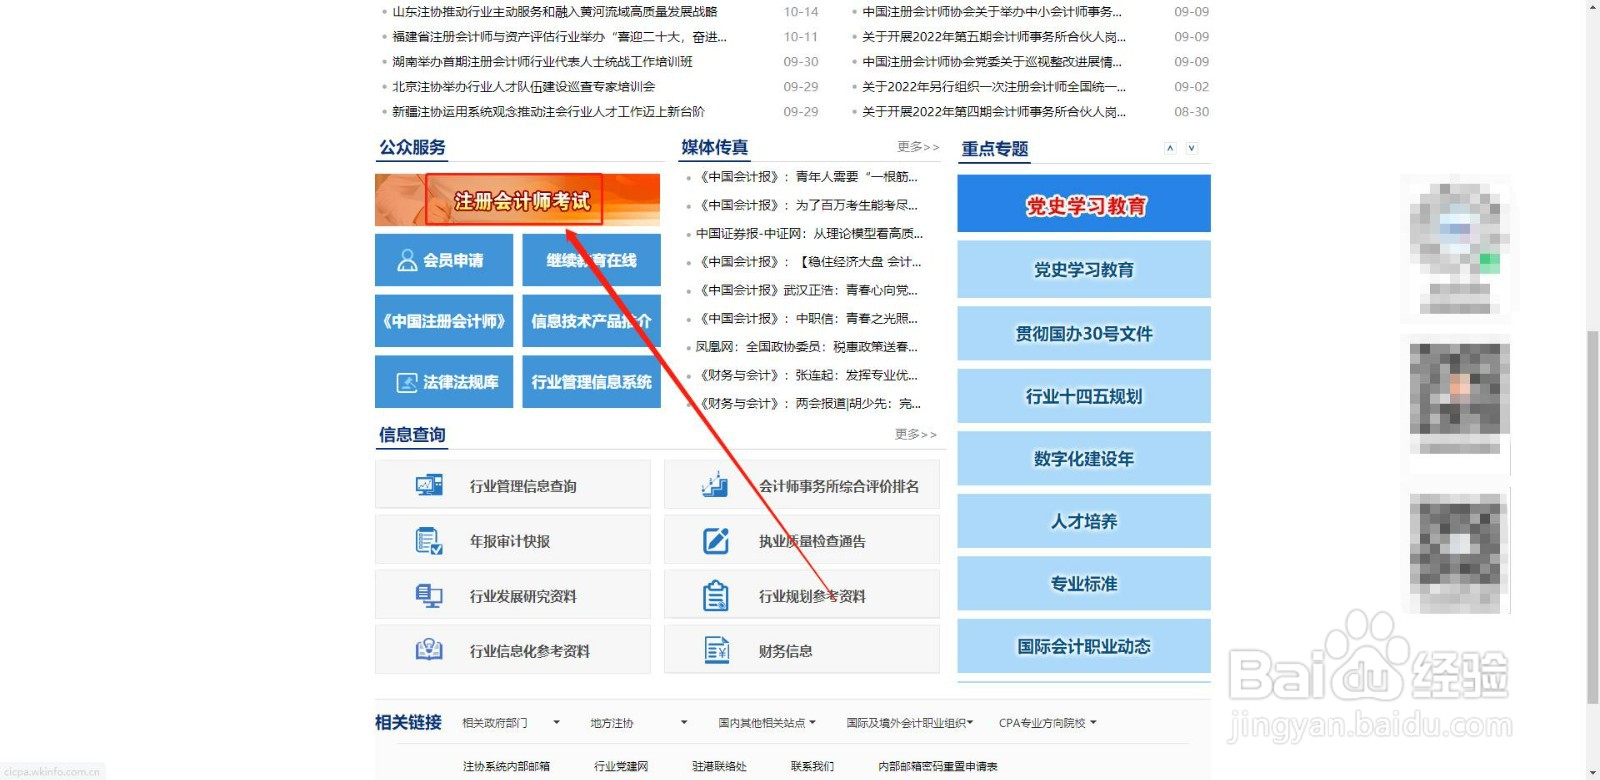Open 财务信息 link

(785, 651)
